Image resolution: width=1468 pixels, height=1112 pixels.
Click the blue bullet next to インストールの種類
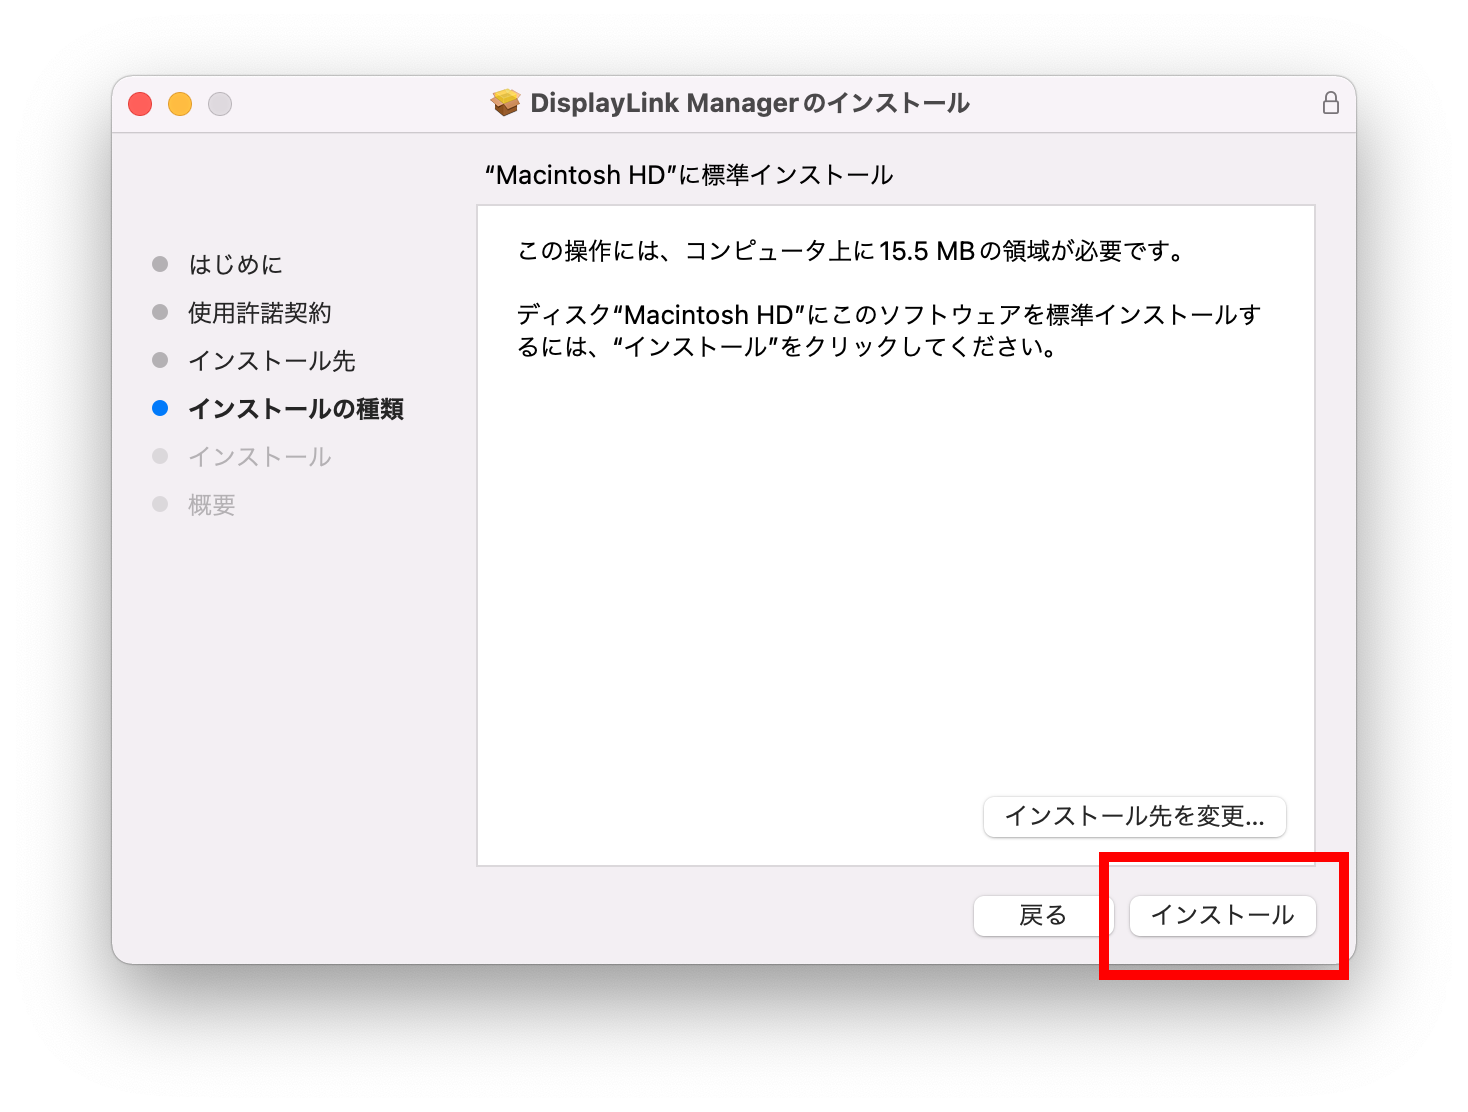pos(160,408)
